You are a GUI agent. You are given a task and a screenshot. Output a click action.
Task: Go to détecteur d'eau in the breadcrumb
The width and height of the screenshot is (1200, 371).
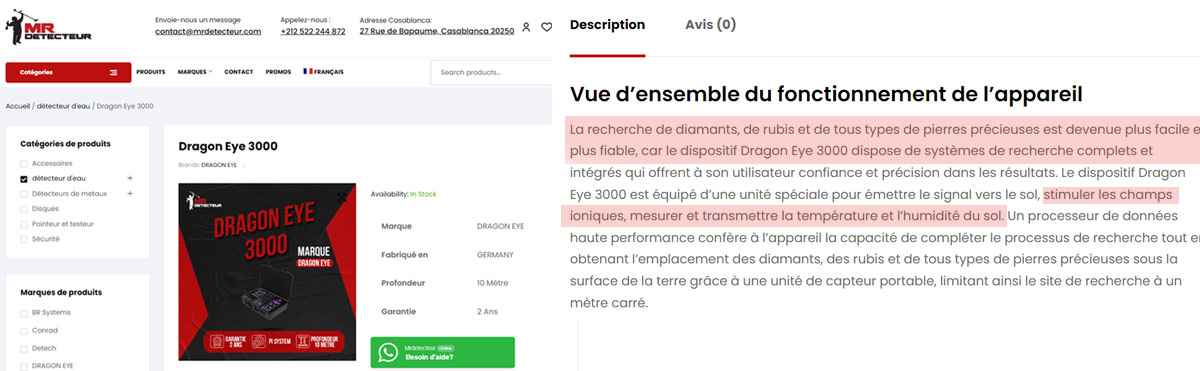tap(63, 106)
